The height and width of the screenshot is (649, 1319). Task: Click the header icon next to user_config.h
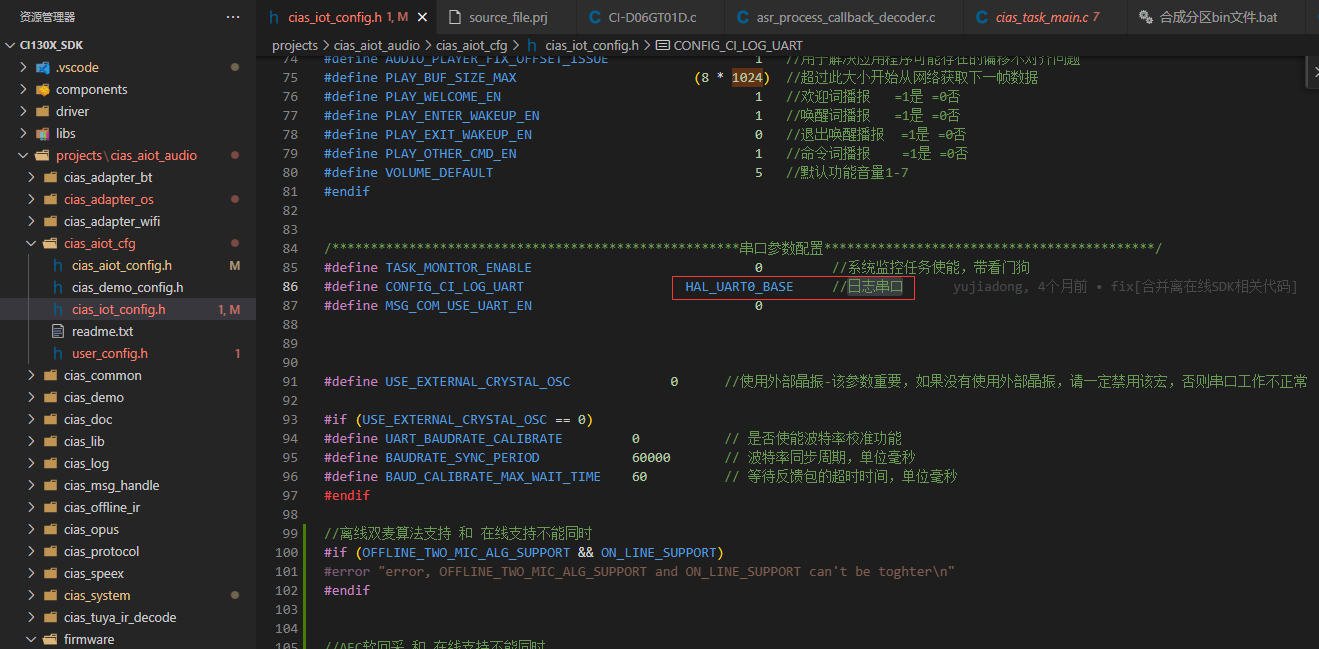(x=58, y=353)
